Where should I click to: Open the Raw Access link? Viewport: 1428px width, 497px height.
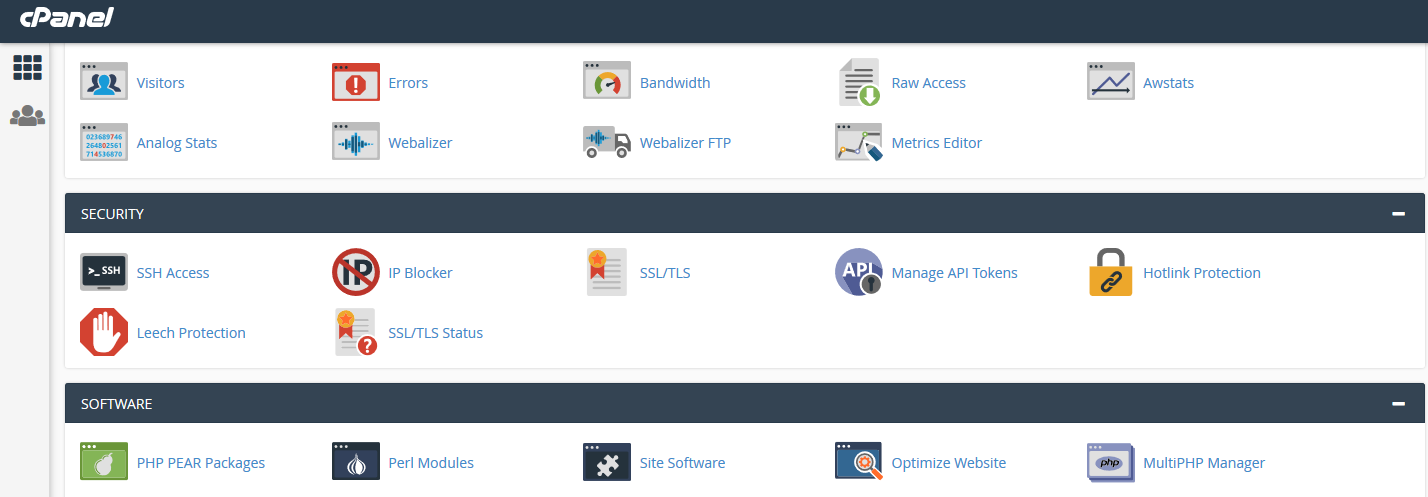click(929, 83)
